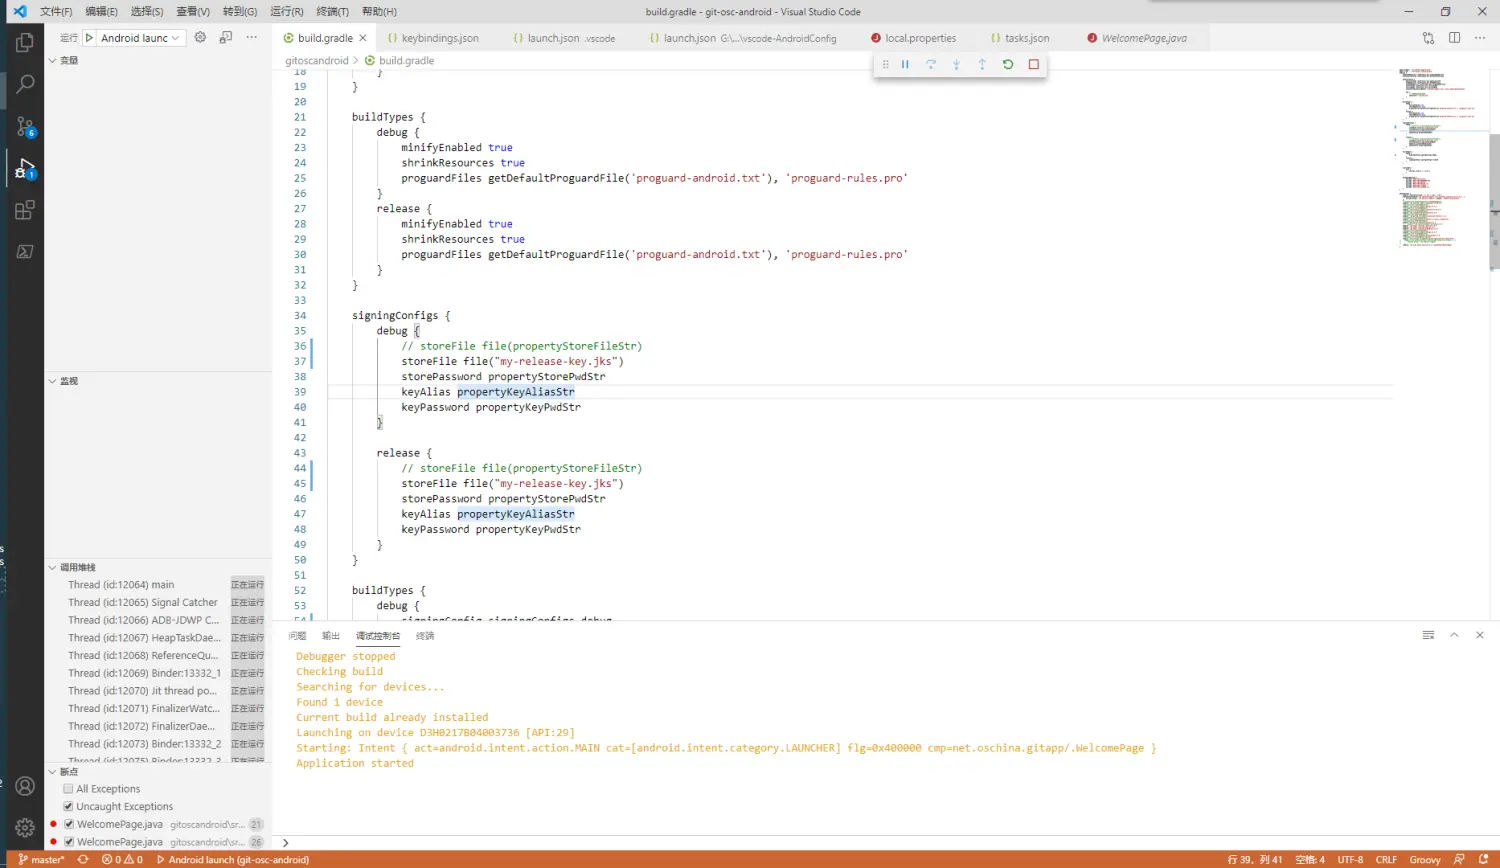This screenshot has width=1500, height=868.
Task: Open the 终端(T) menu in the menu bar
Action: (332, 11)
